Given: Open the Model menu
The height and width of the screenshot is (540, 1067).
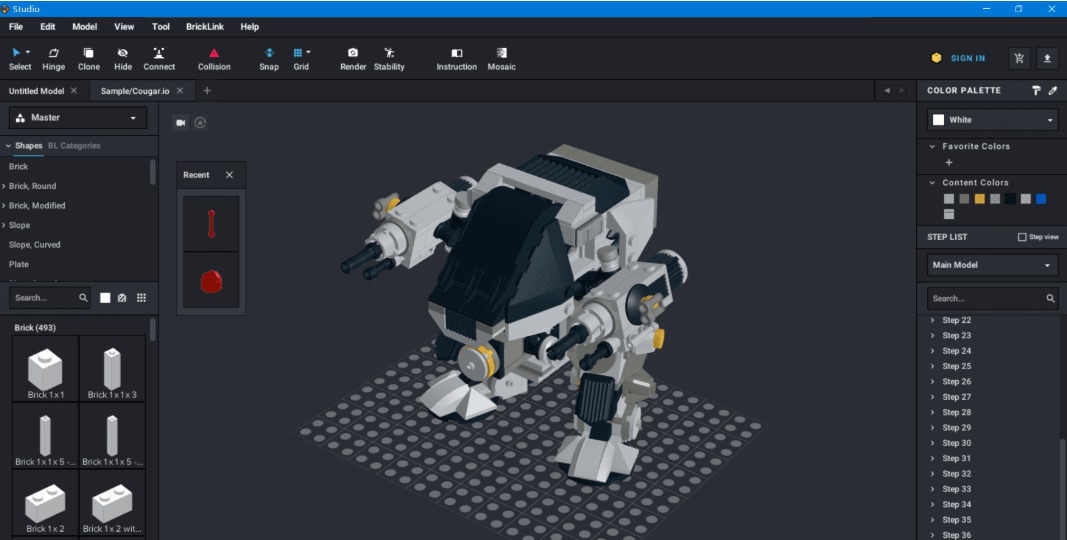Looking at the screenshot, I should (84, 27).
